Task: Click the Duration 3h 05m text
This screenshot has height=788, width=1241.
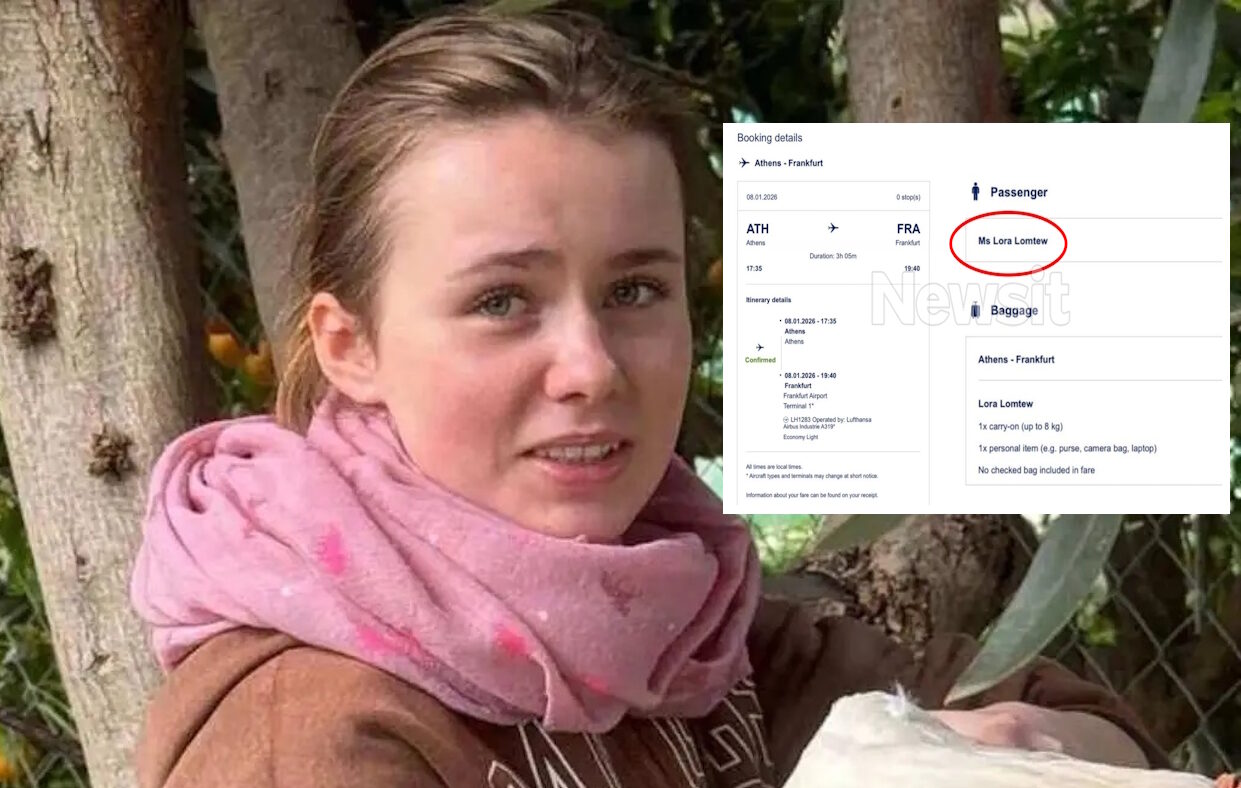Action: [833, 256]
